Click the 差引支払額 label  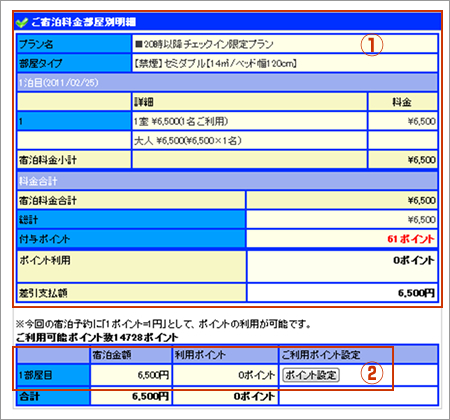(43, 293)
